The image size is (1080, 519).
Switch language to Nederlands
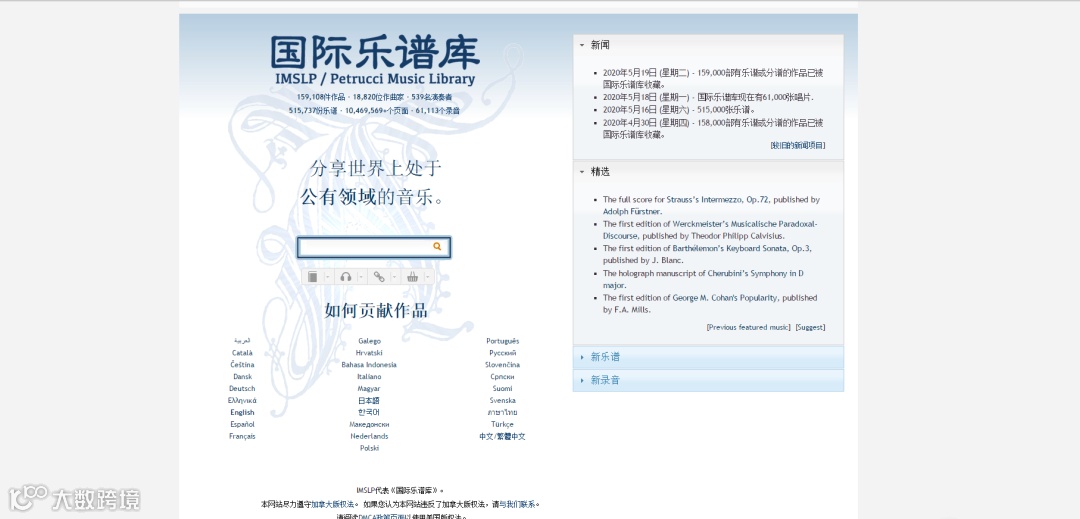tap(369, 436)
